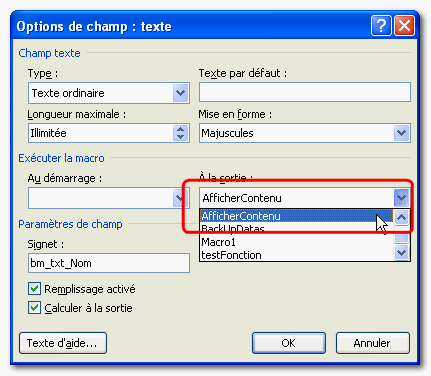Pick testFonction in the macro list
431x376 pixels.
point(297,255)
